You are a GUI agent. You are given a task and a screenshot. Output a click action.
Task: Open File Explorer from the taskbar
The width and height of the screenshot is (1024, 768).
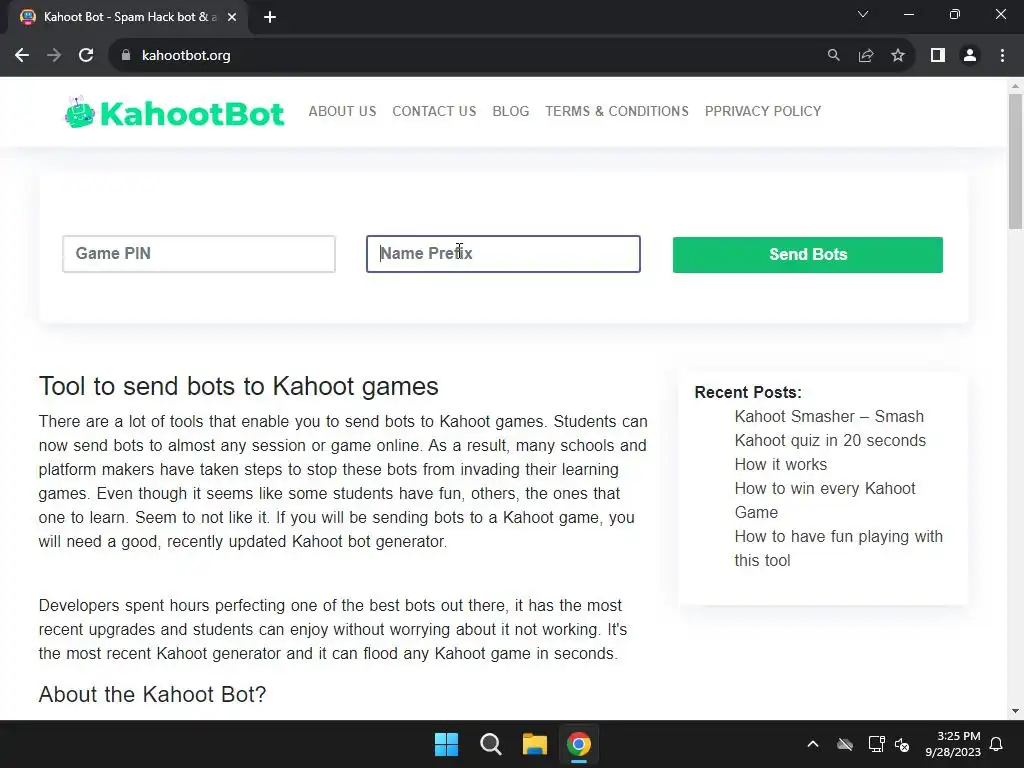[534, 744]
